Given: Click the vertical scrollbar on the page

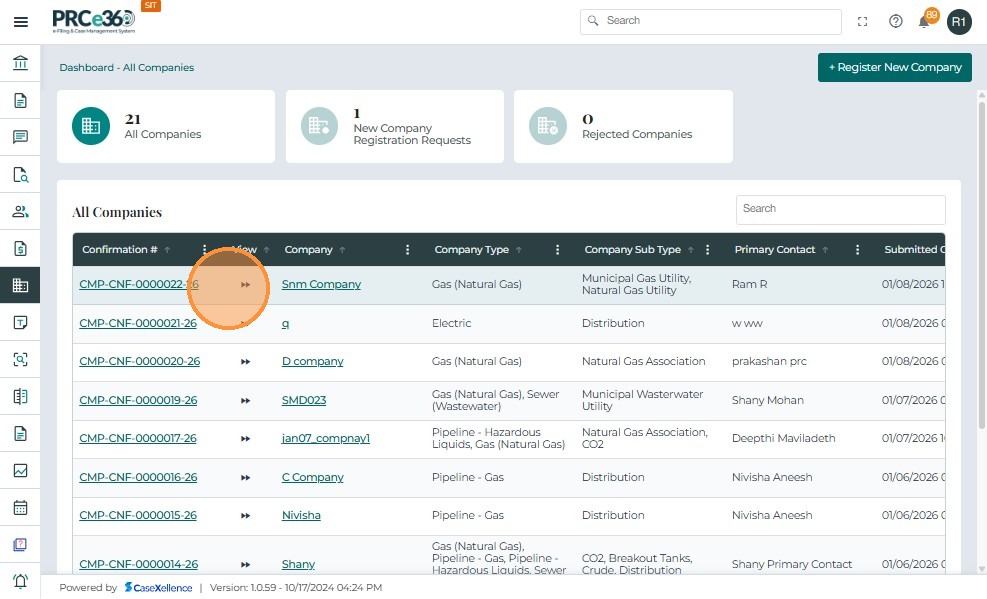Looking at the screenshot, I should (980, 250).
